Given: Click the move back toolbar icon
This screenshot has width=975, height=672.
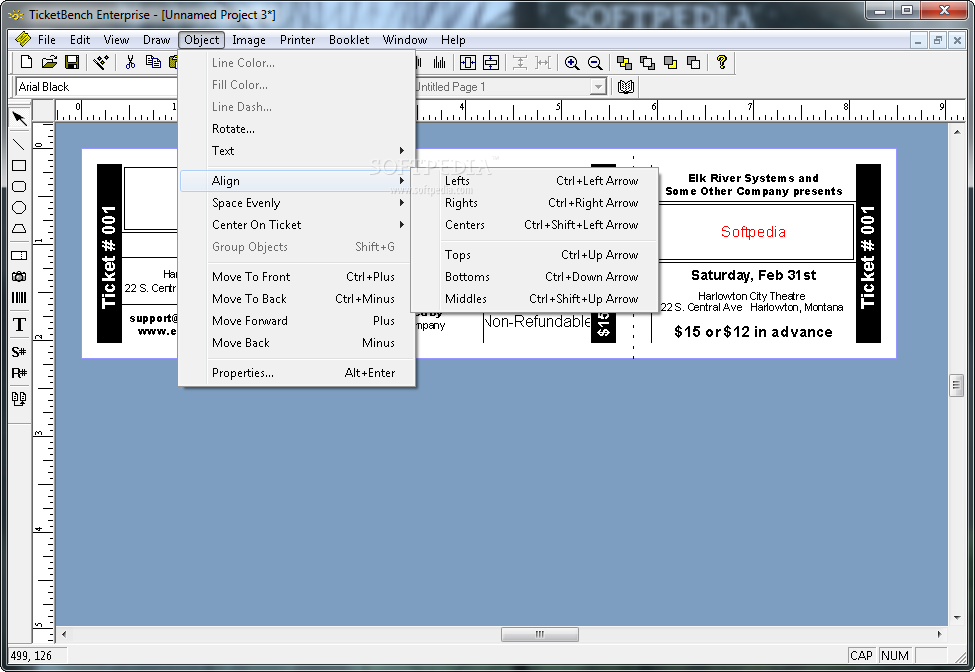Looking at the screenshot, I should tap(693, 62).
